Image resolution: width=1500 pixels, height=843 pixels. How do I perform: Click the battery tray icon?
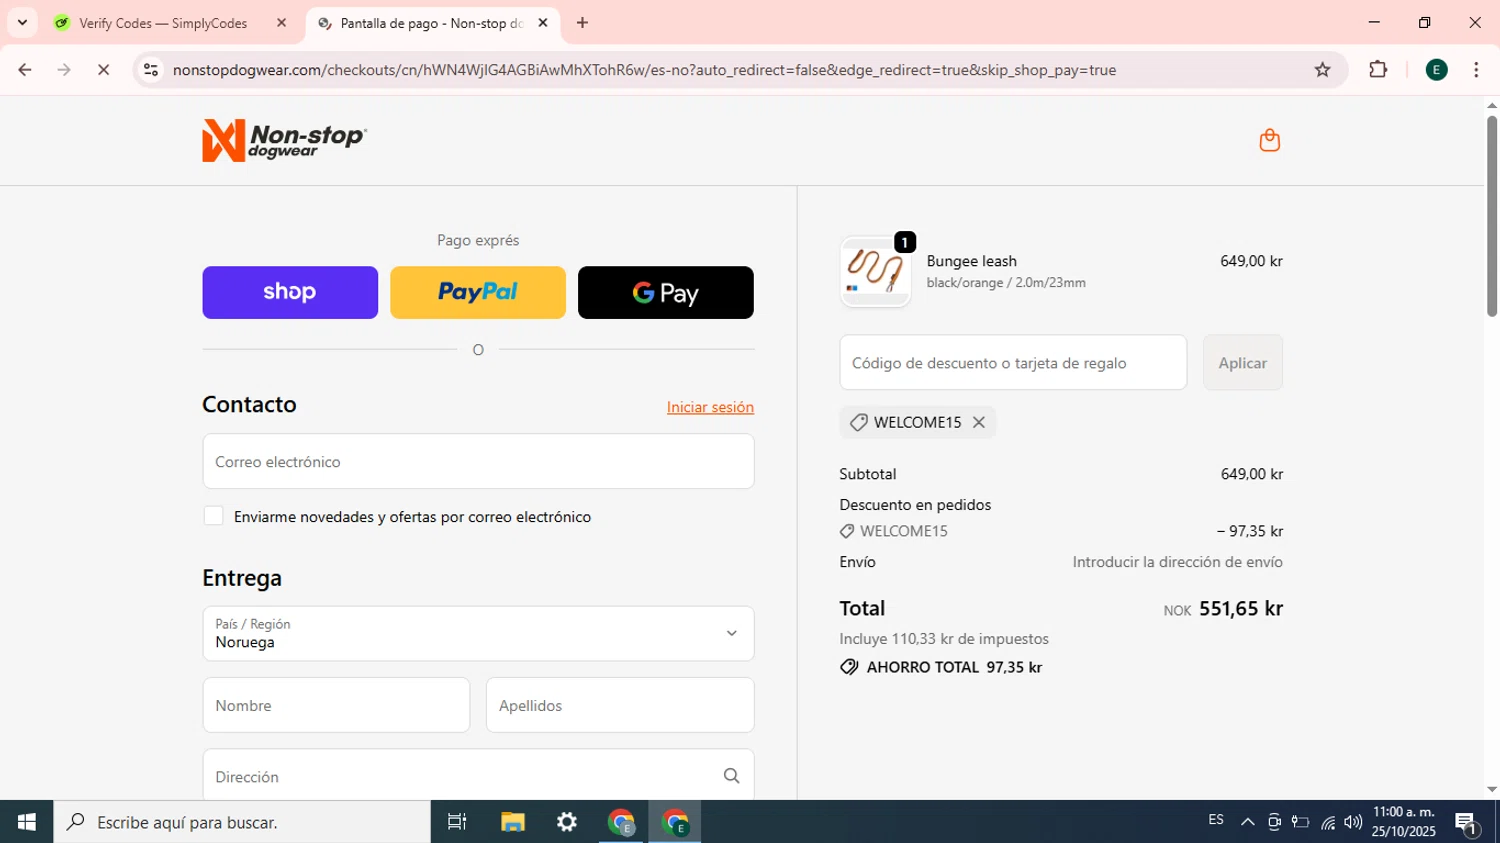[x=1300, y=822]
